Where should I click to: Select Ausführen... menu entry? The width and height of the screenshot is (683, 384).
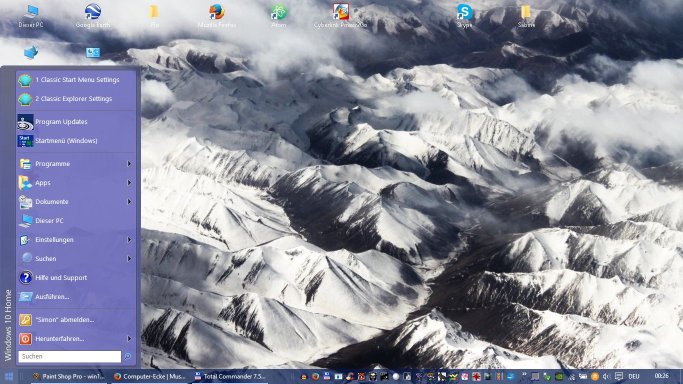(76, 297)
